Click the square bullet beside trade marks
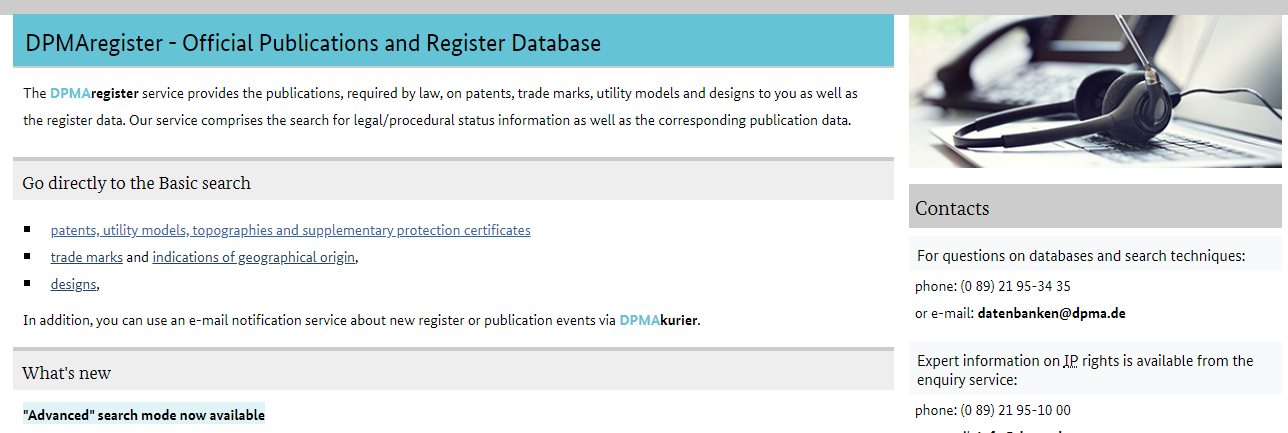Screen dimensions: 1288x433 (27, 257)
